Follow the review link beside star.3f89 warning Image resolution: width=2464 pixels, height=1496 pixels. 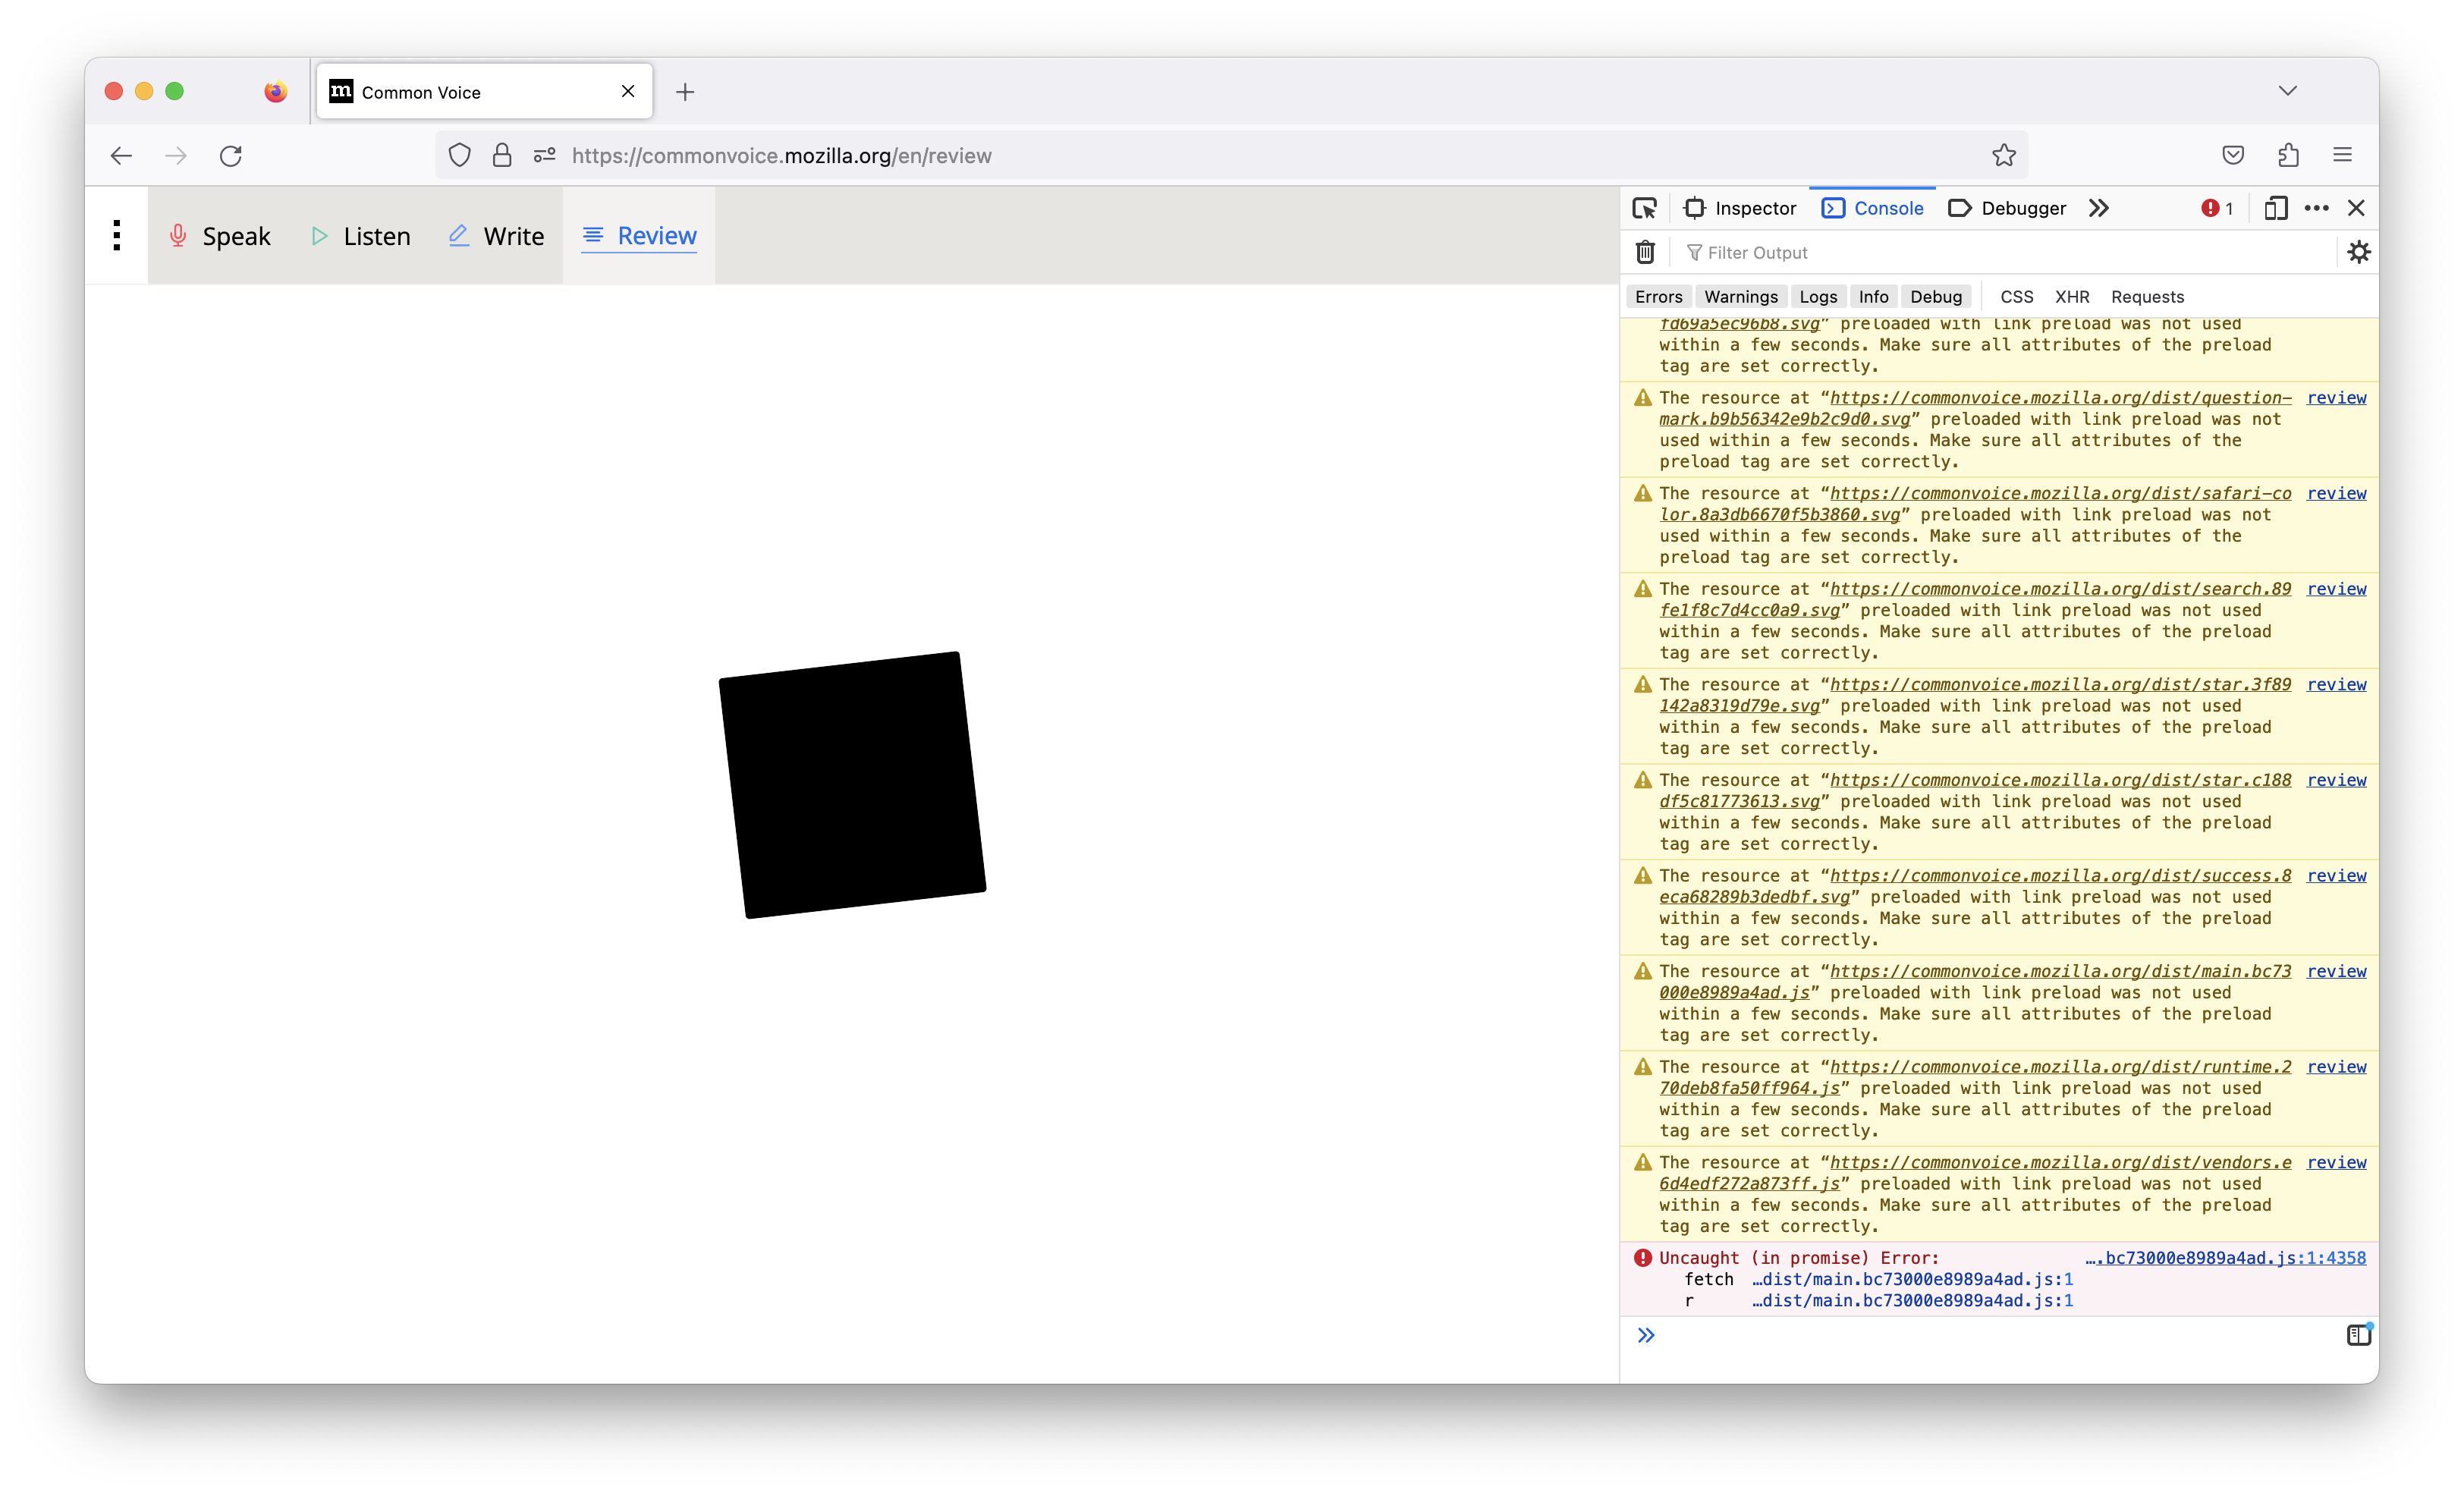click(2336, 684)
